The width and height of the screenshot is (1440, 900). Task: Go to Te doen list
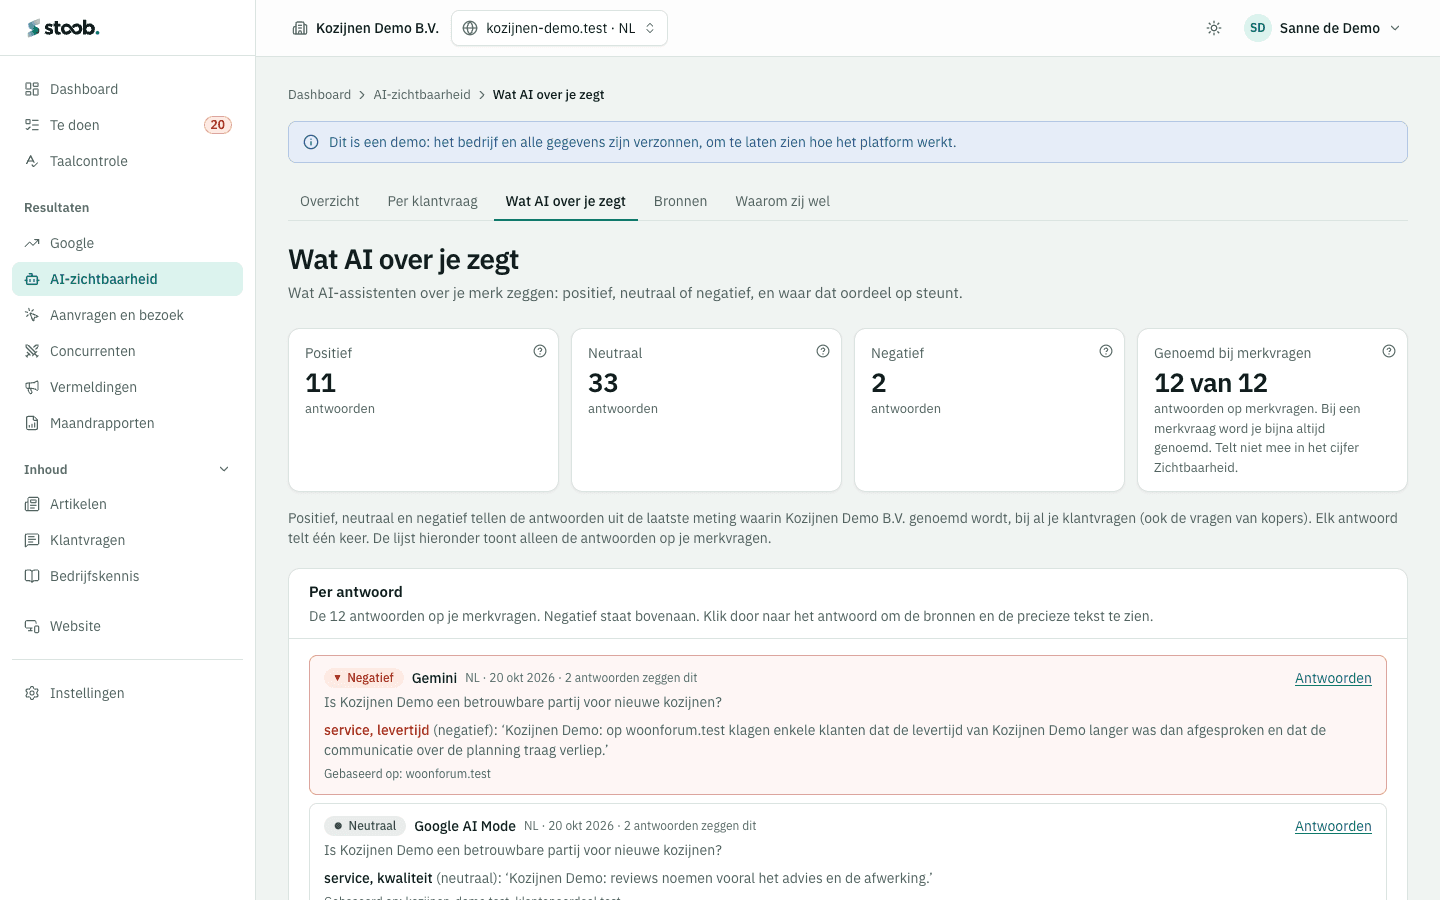click(x=127, y=125)
